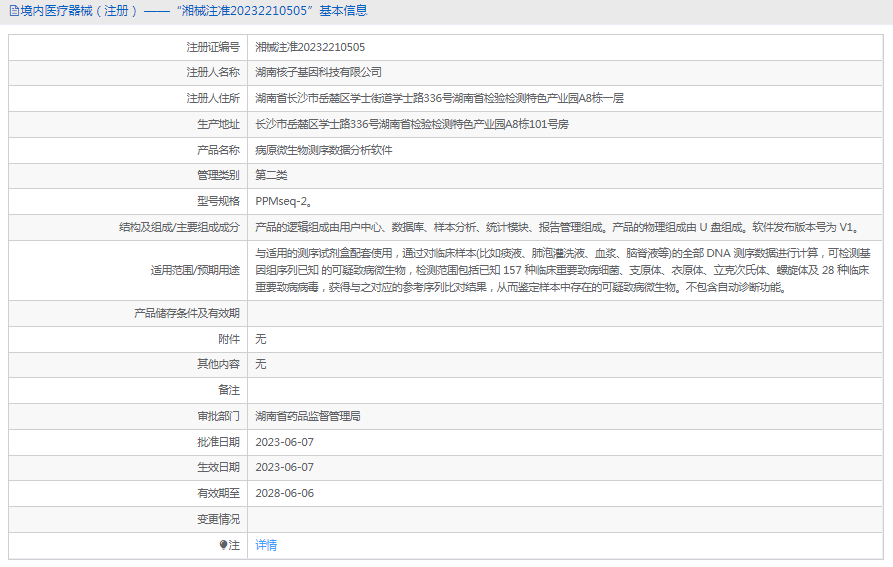The image size is (893, 567).
Task: Click the 产品储存条件及有效期 label
Action: click(x=187, y=314)
